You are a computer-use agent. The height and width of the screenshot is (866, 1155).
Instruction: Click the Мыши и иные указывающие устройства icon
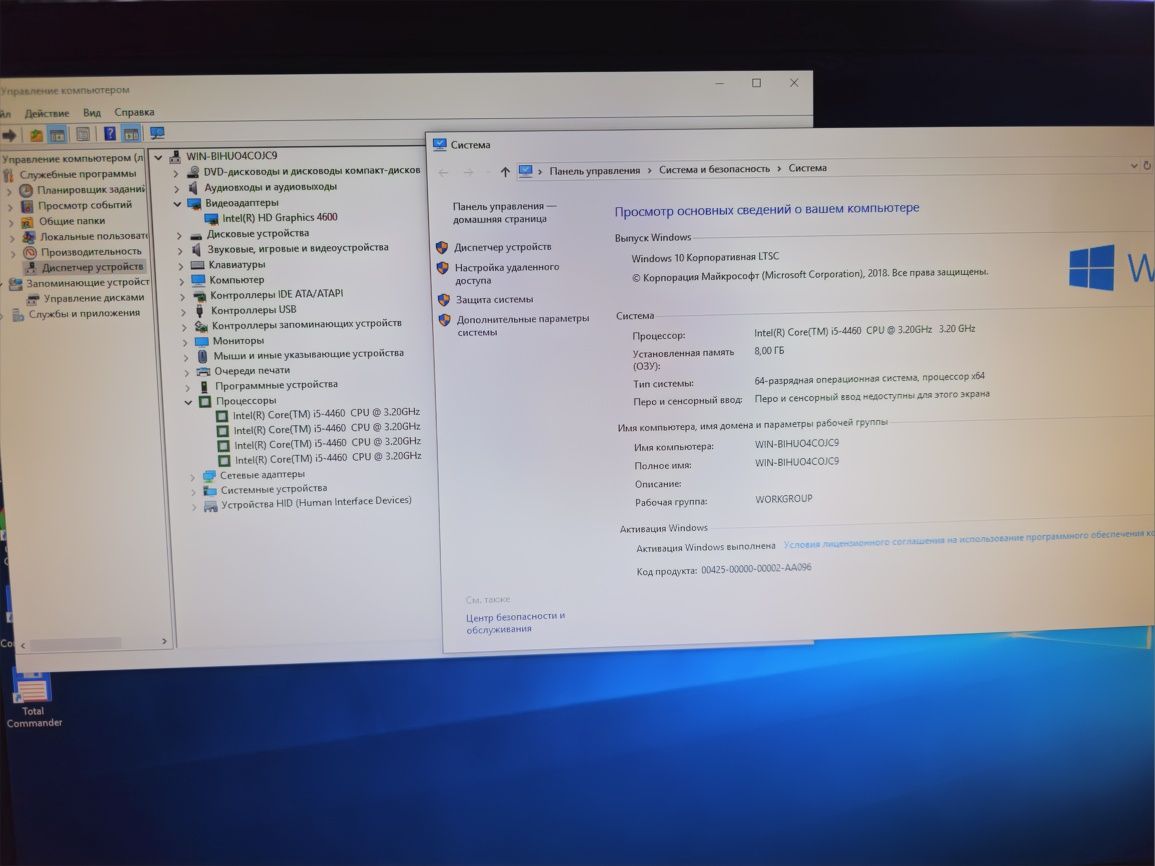pos(202,356)
